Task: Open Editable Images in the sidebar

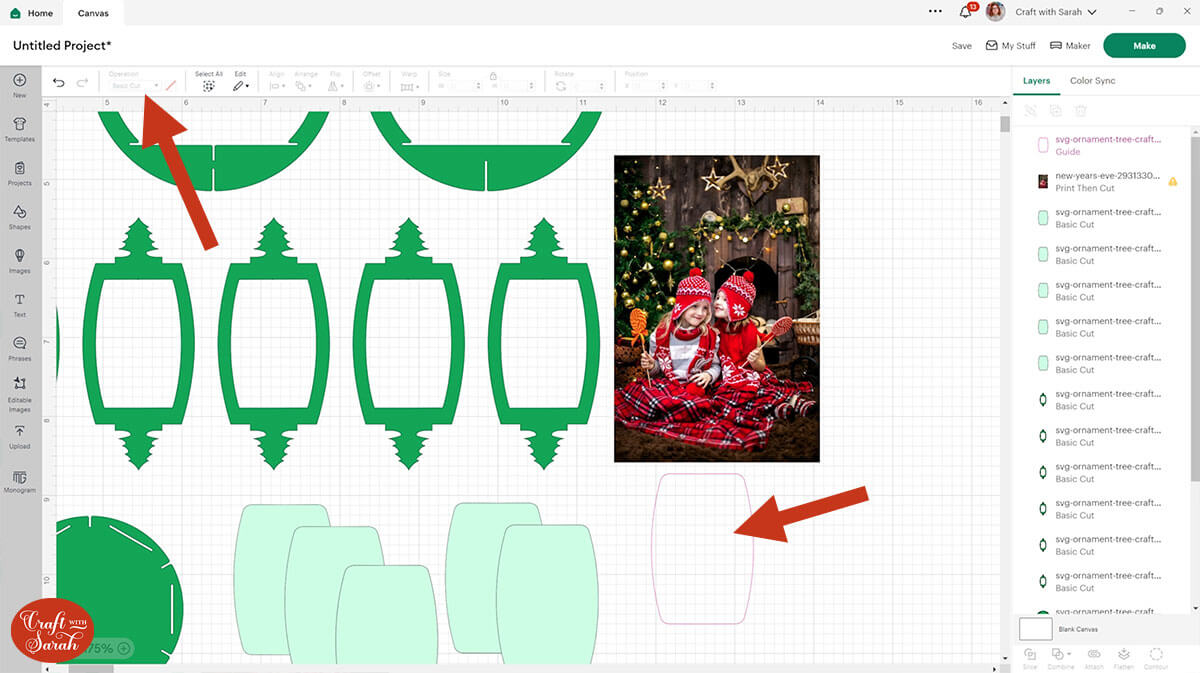Action: 19,394
